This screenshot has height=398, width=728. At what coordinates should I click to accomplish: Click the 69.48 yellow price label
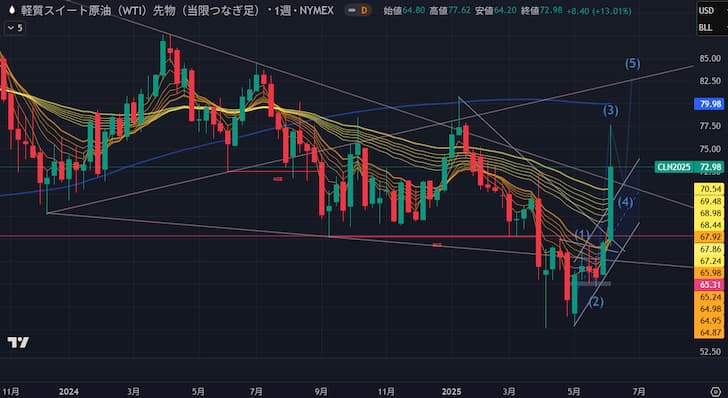coord(709,201)
